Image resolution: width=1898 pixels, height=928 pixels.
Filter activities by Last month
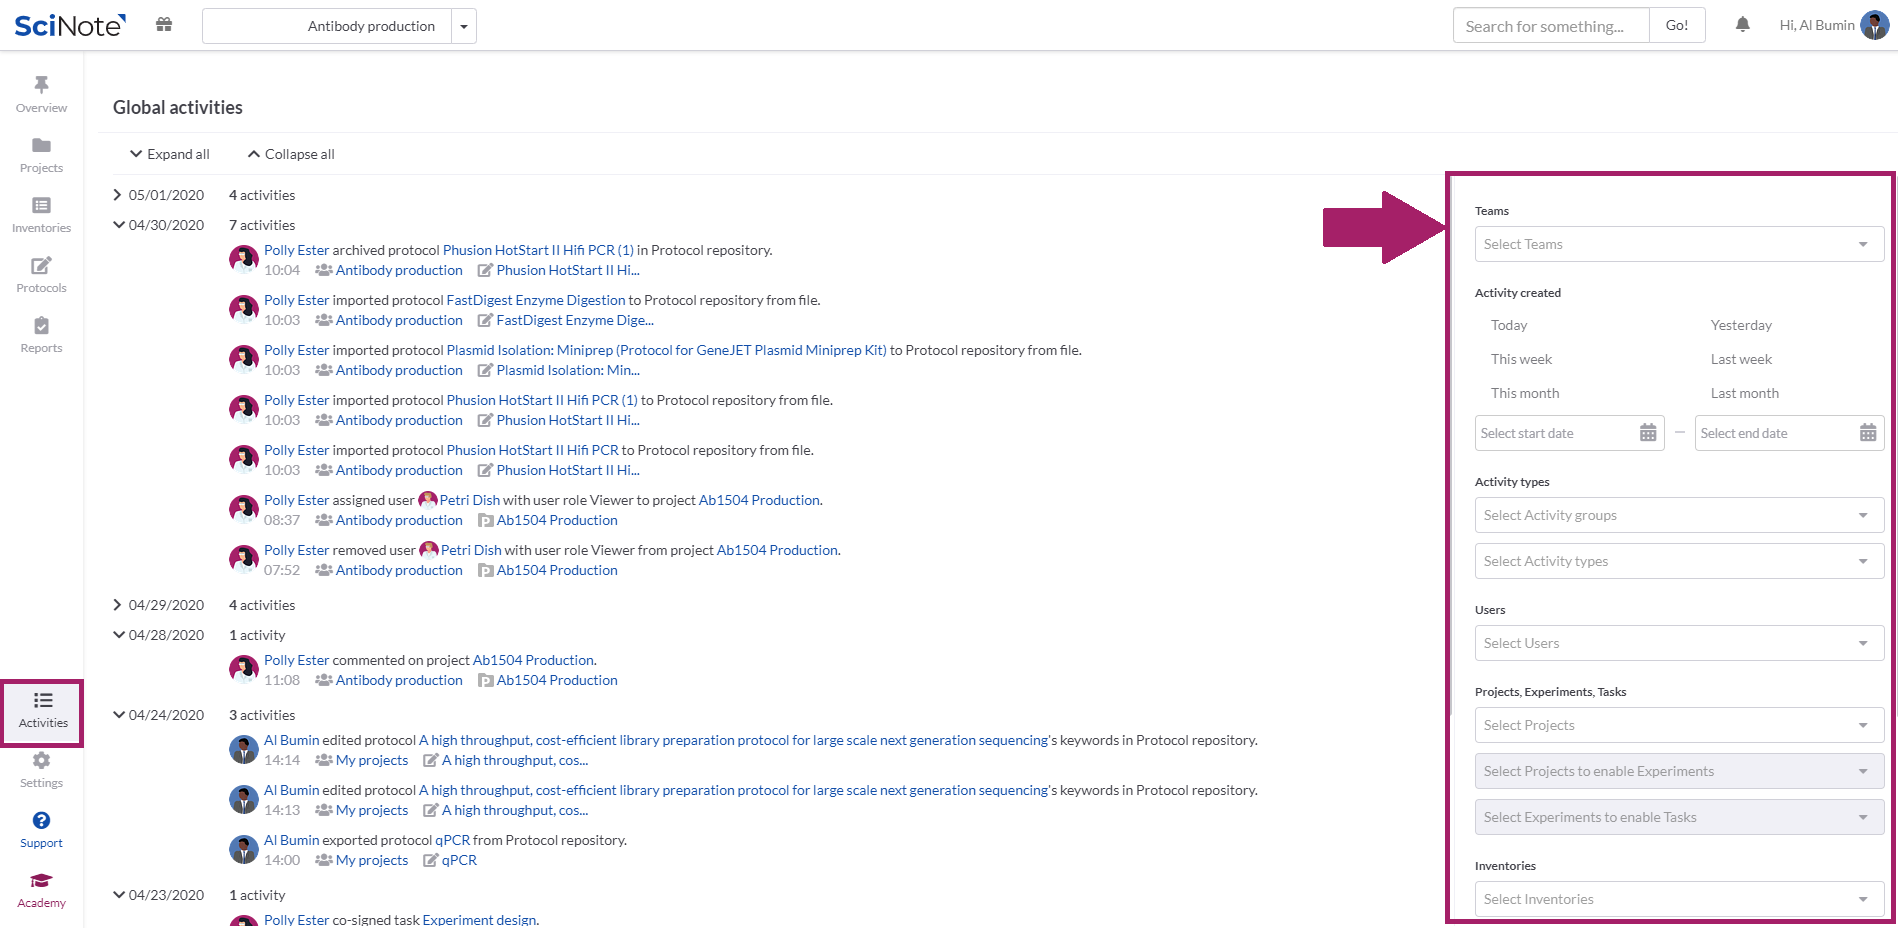tap(1745, 393)
